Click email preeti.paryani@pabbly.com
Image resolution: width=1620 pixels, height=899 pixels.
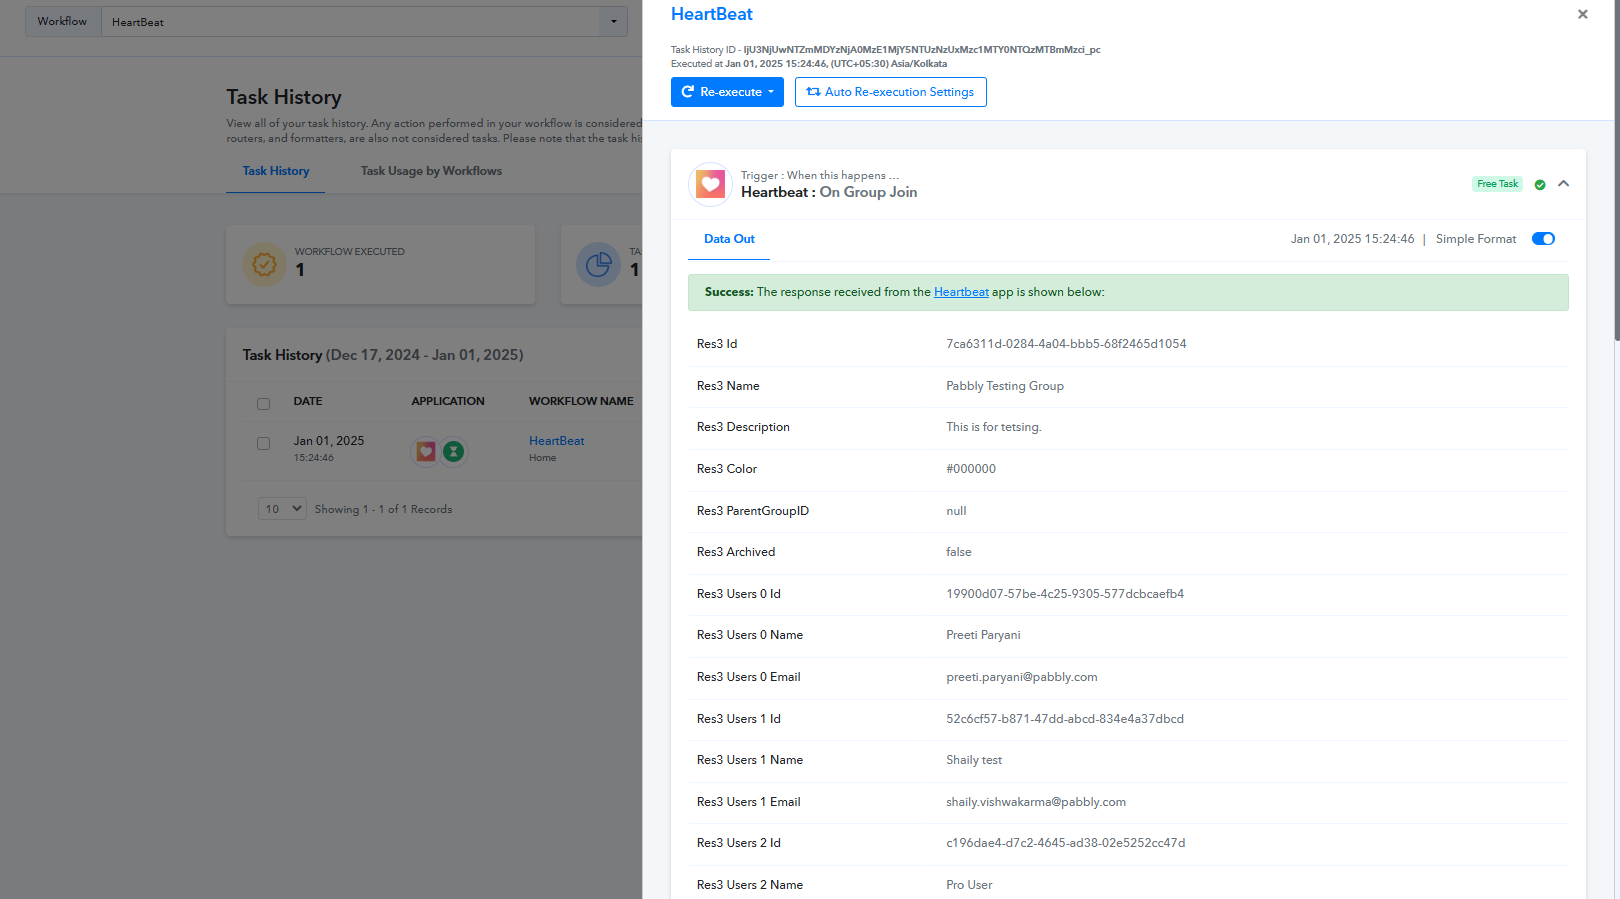[x=1022, y=677]
